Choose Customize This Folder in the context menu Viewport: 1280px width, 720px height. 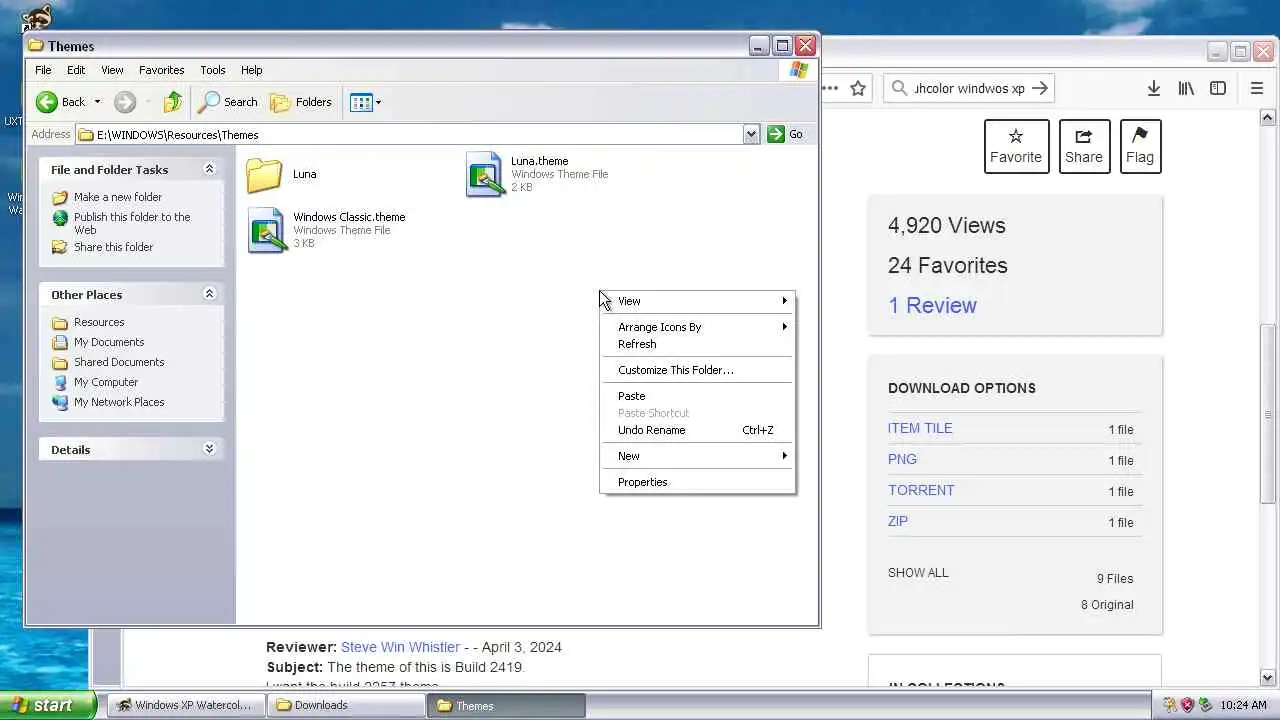click(697, 370)
